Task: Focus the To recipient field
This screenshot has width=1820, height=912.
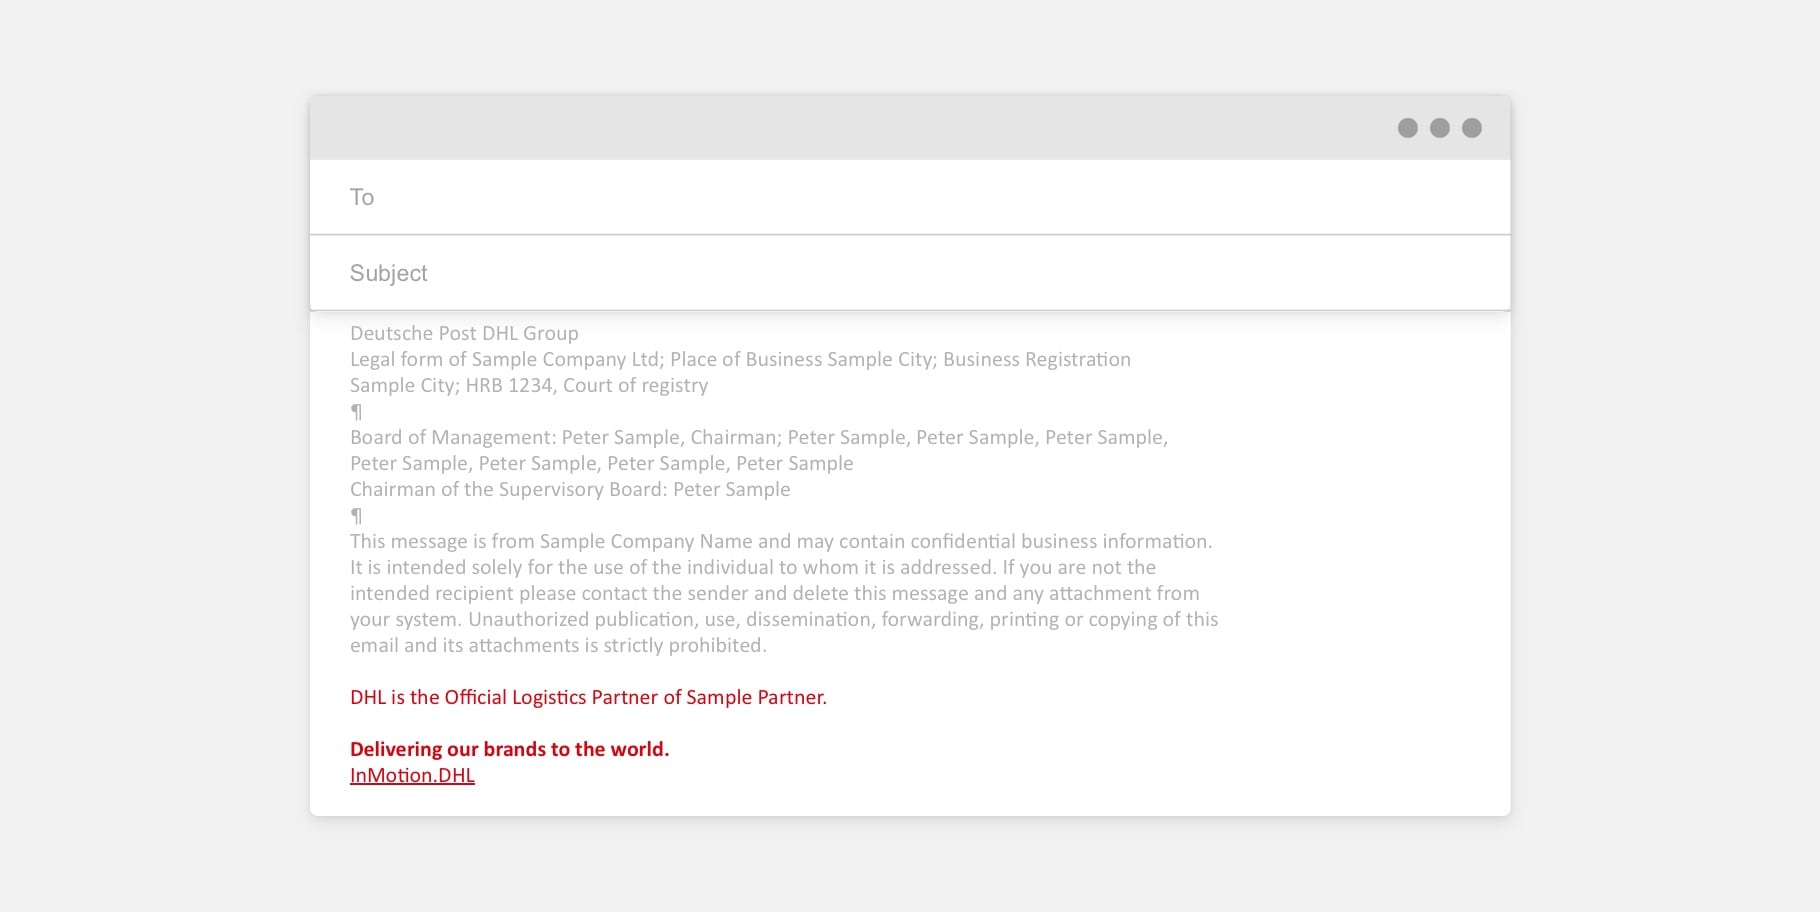Action: click(908, 197)
